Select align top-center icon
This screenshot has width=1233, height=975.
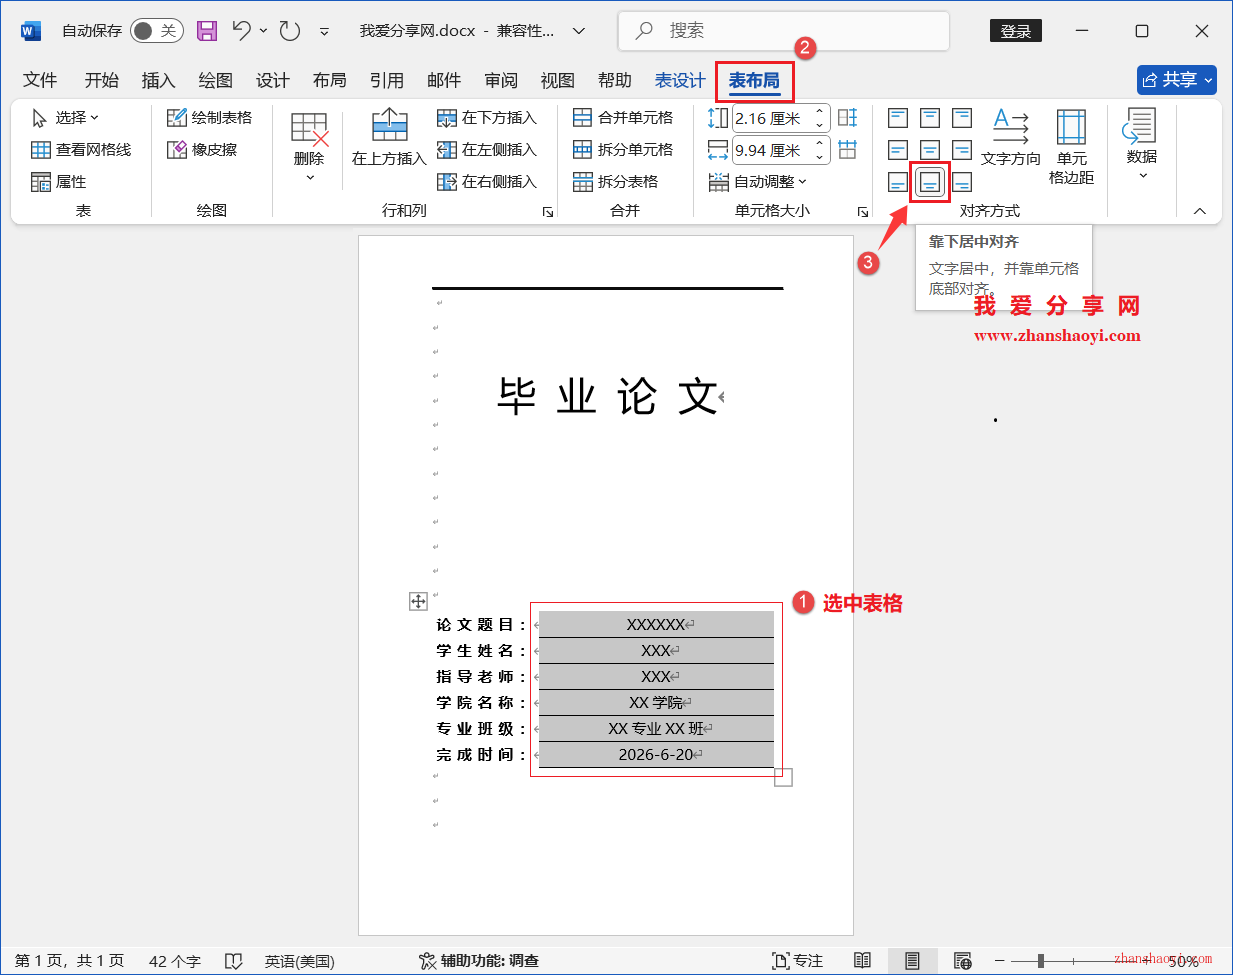(930, 118)
